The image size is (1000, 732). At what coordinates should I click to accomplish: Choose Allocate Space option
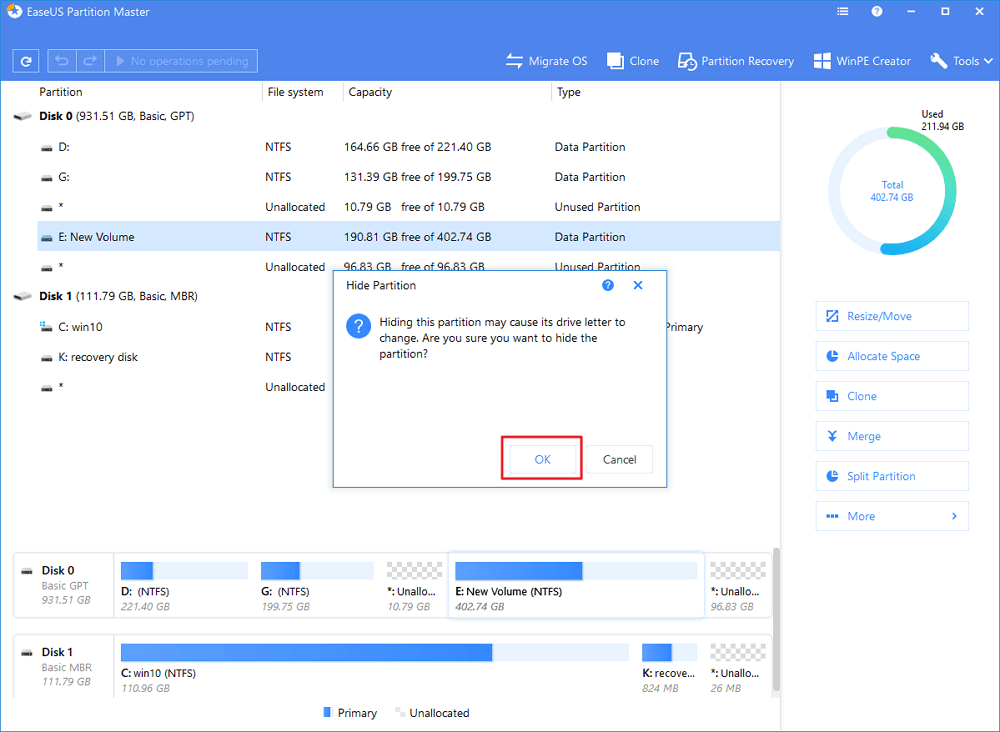tap(892, 356)
